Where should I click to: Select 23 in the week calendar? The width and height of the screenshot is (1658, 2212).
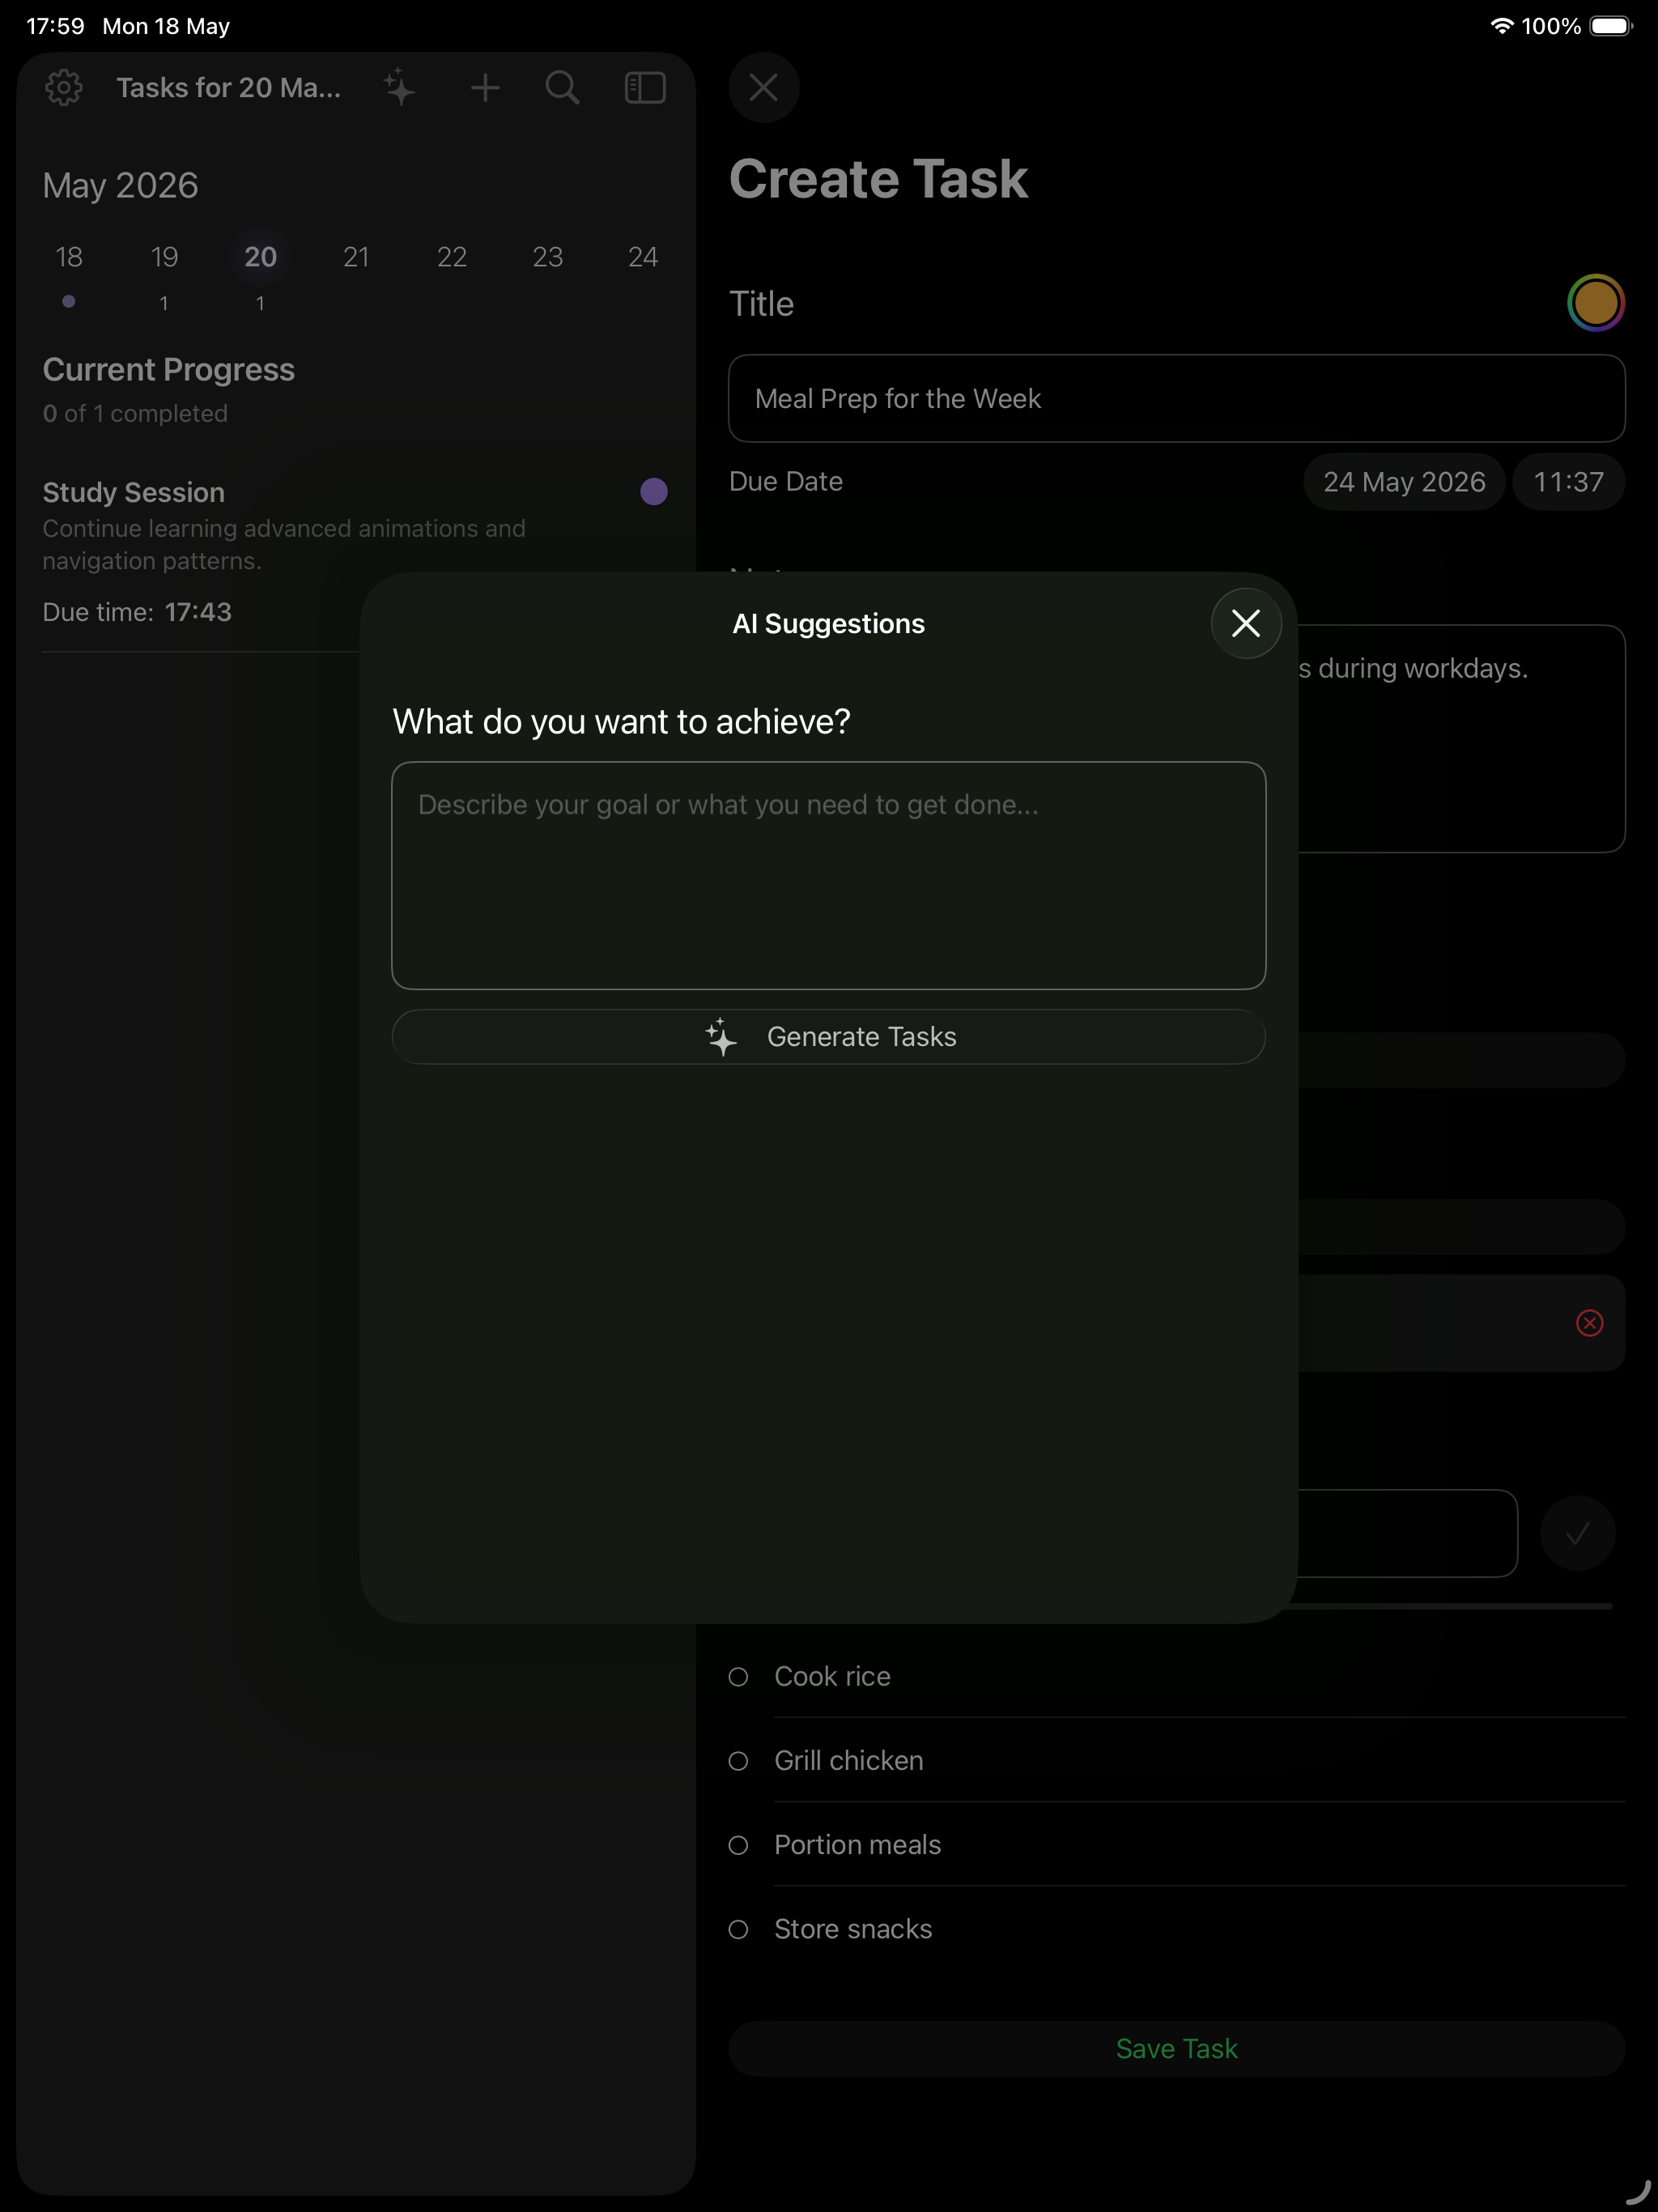pos(547,258)
